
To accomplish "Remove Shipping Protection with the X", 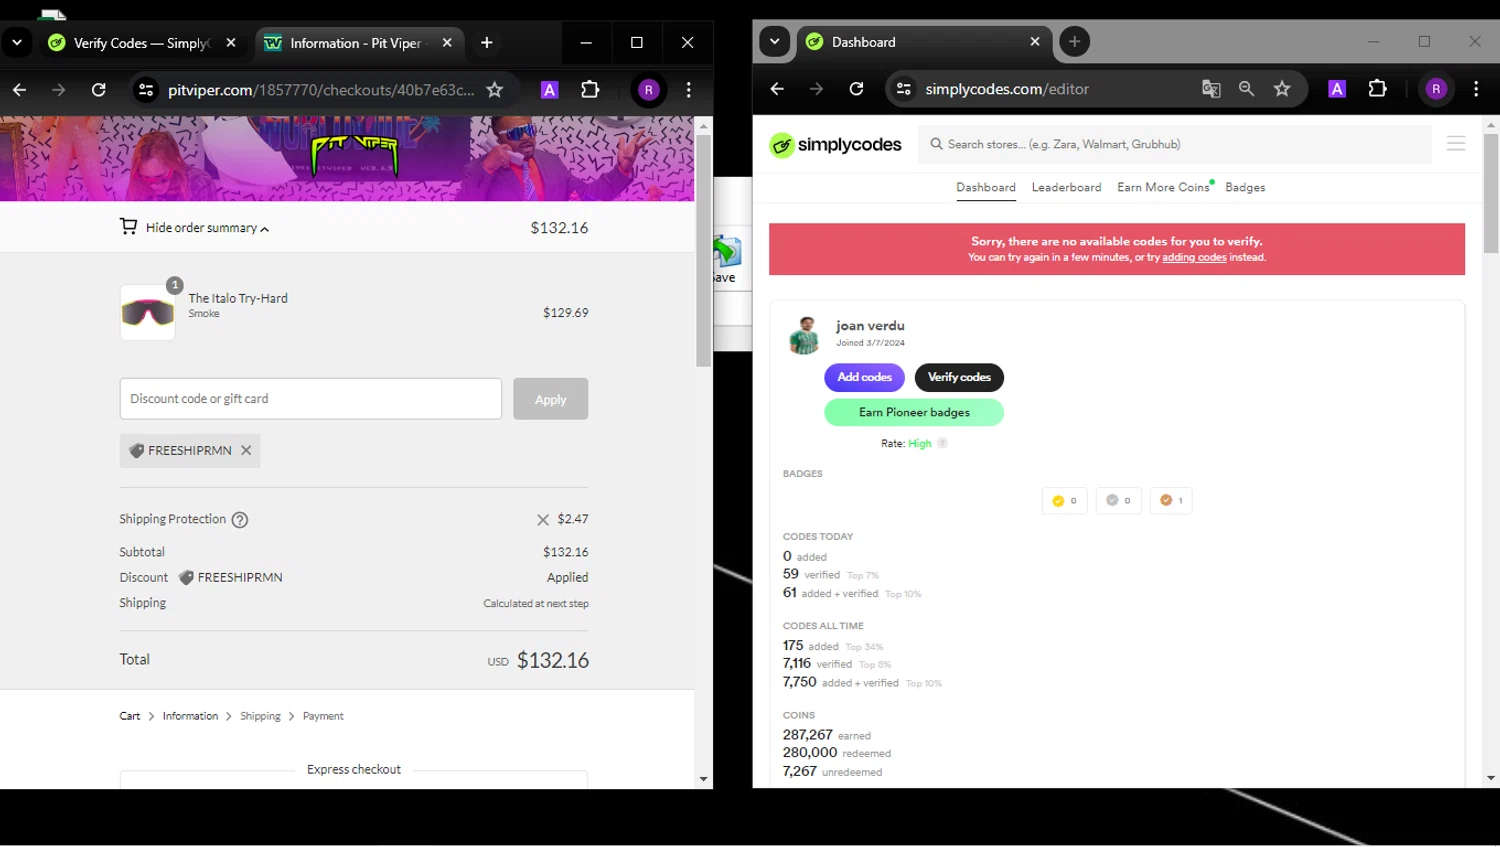I will tap(543, 520).
